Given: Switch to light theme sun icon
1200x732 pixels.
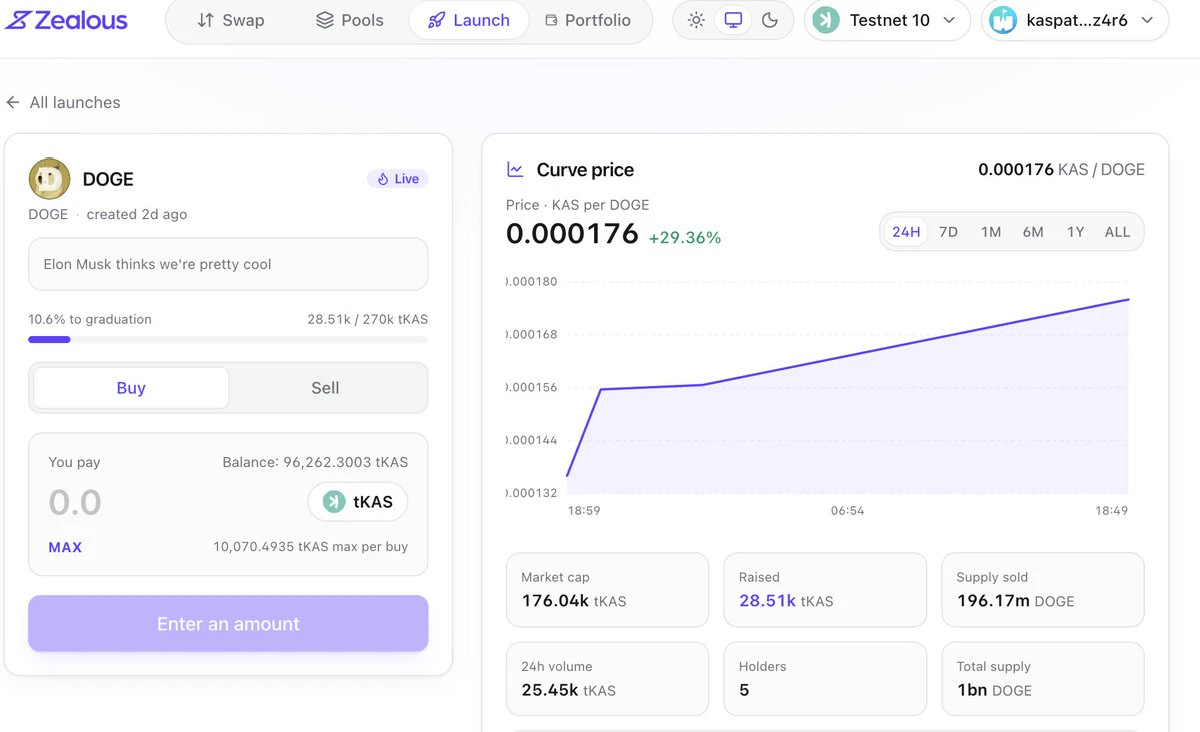Looking at the screenshot, I should coord(697,20).
